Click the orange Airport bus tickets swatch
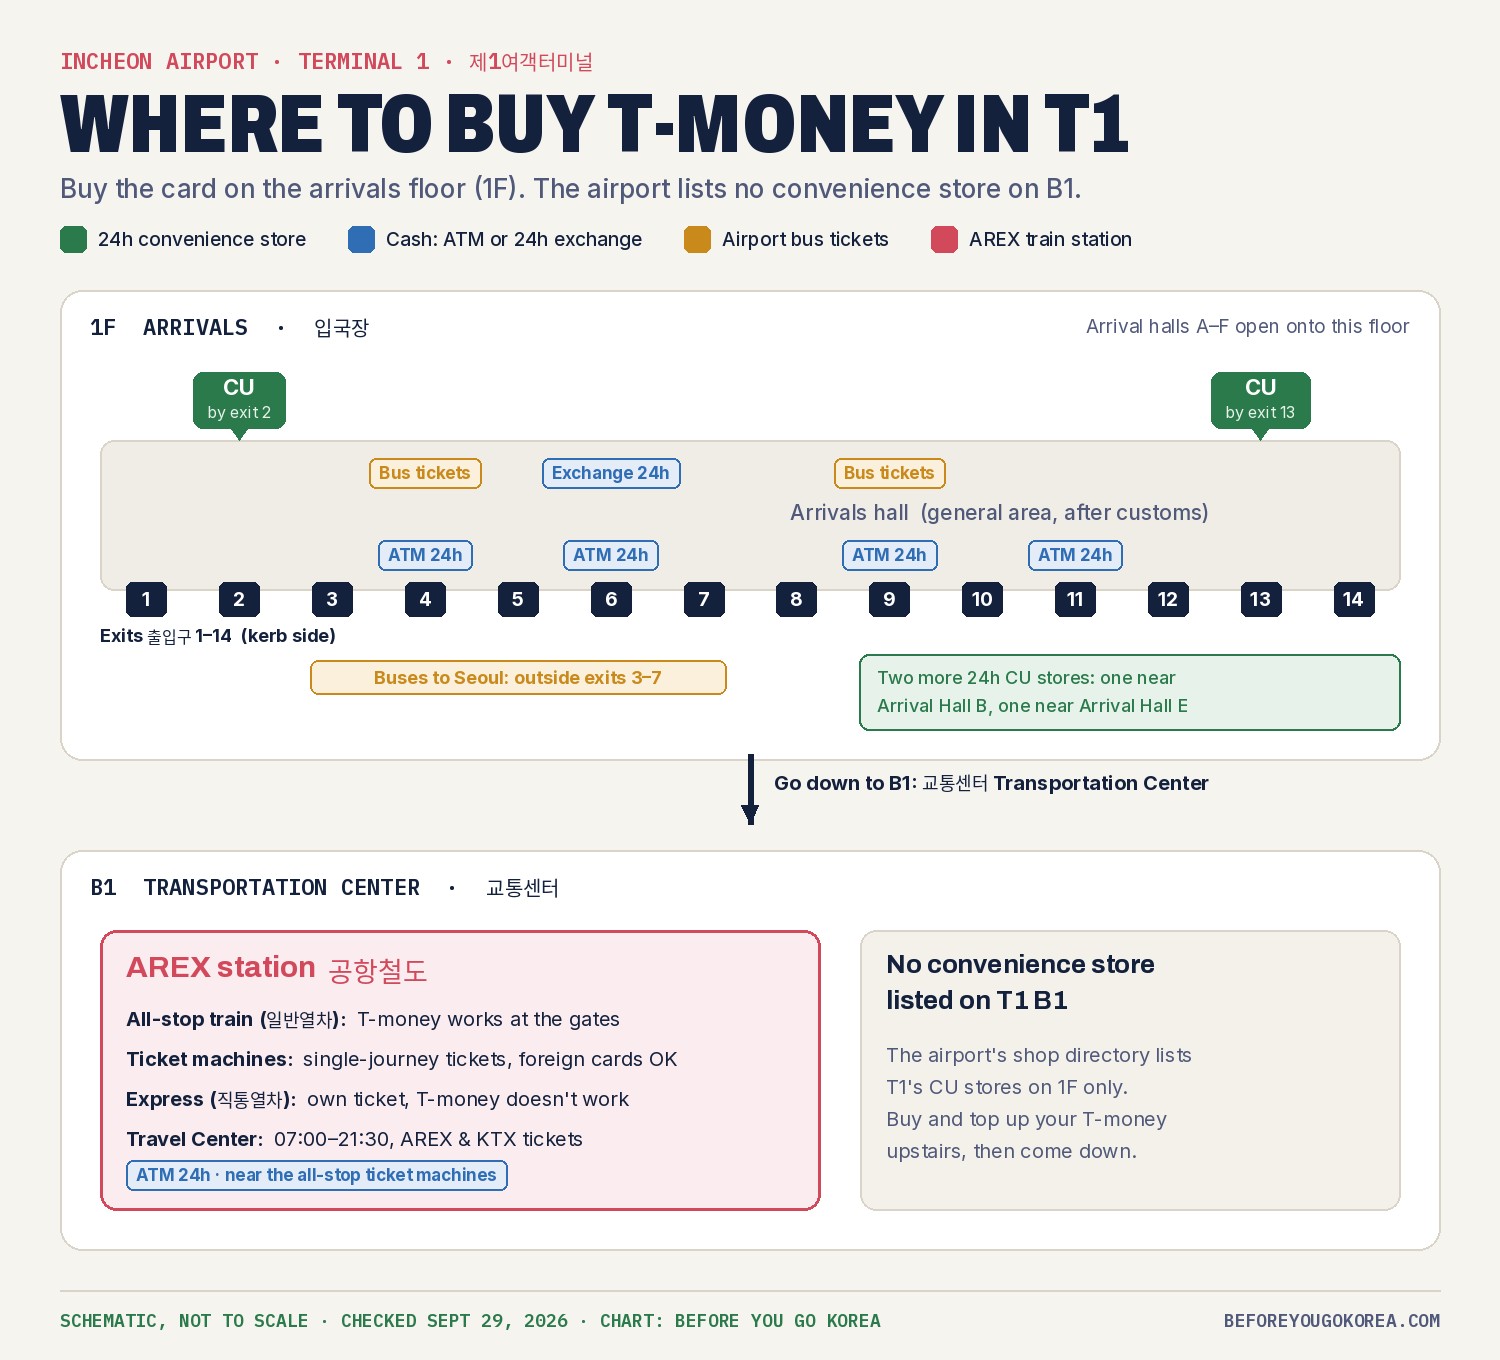Image resolution: width=1500 pixels, height=1360 pixels. point(697,239)
